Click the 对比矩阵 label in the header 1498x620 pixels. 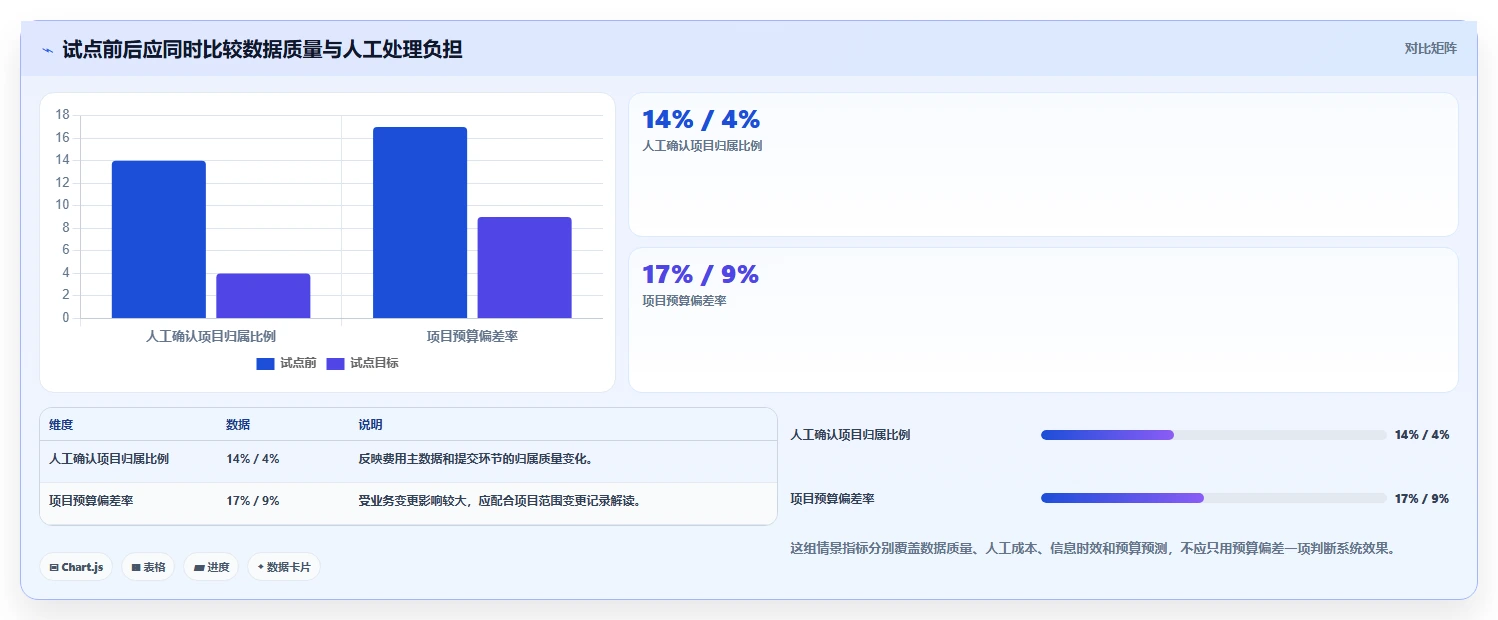[x=1430, y=48]
